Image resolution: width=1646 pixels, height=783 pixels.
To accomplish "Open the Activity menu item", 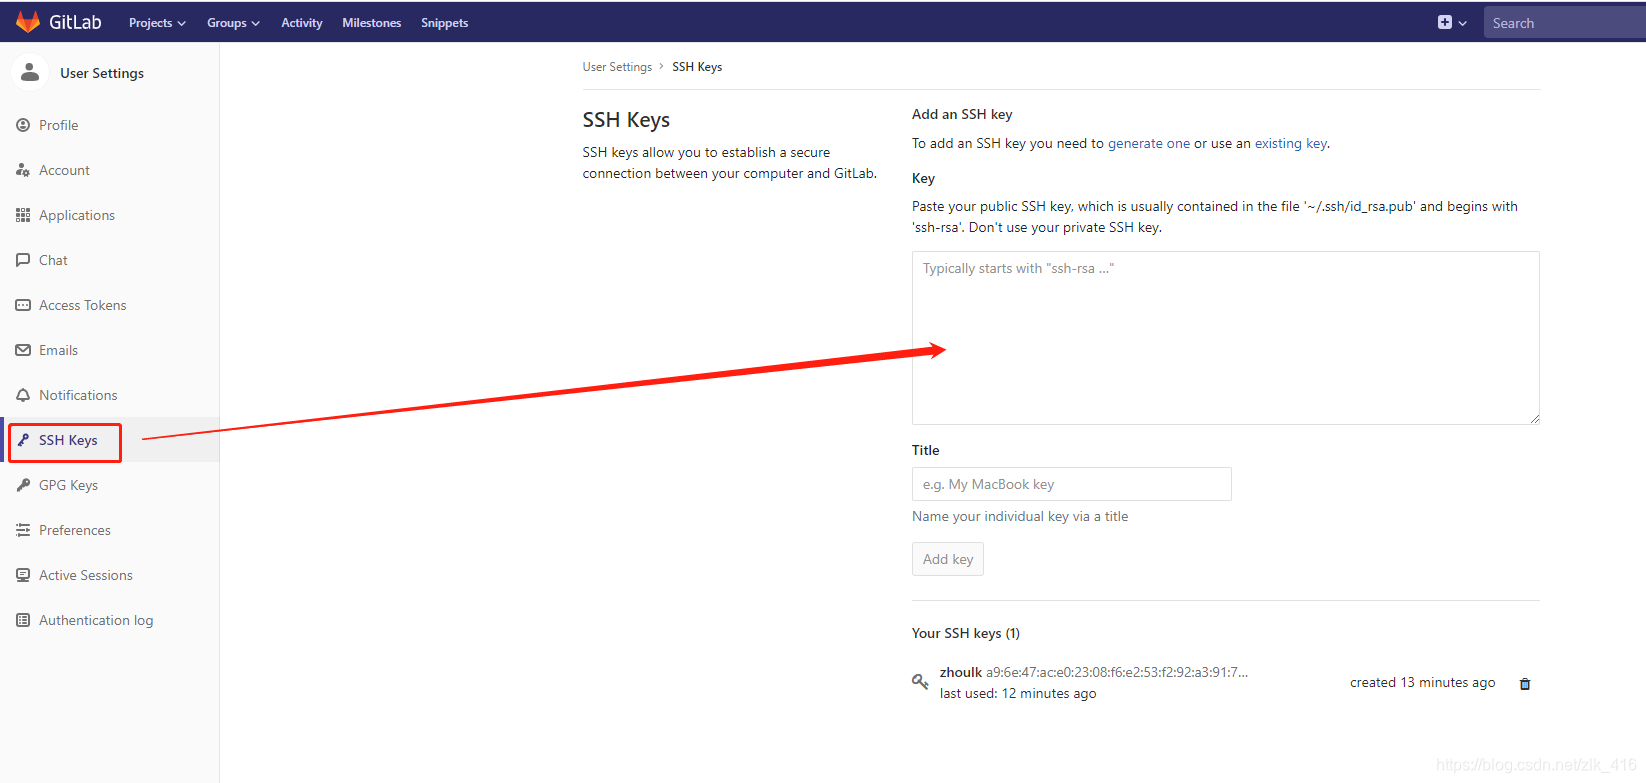I will (302, 23).
